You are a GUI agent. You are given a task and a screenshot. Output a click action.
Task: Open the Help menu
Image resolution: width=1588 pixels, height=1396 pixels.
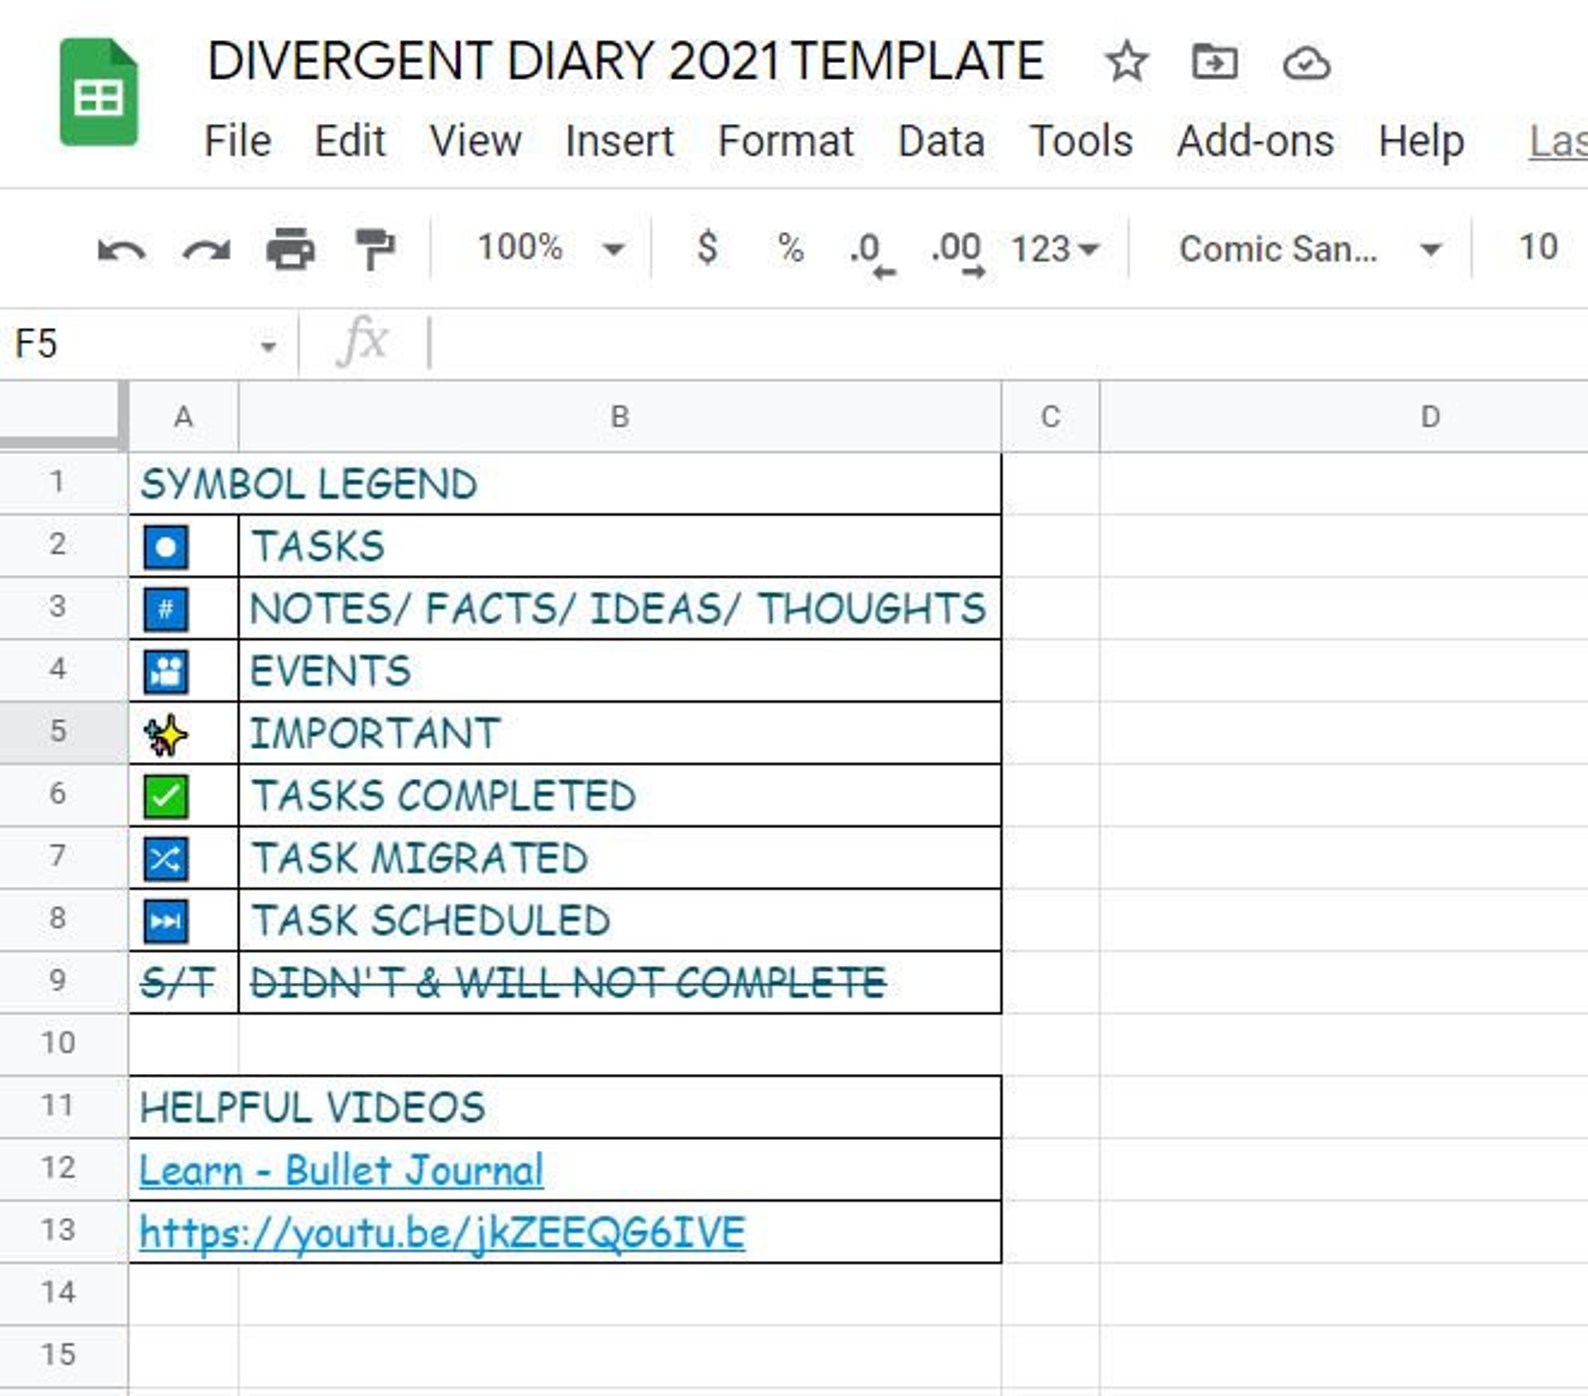pos(1421,141)
